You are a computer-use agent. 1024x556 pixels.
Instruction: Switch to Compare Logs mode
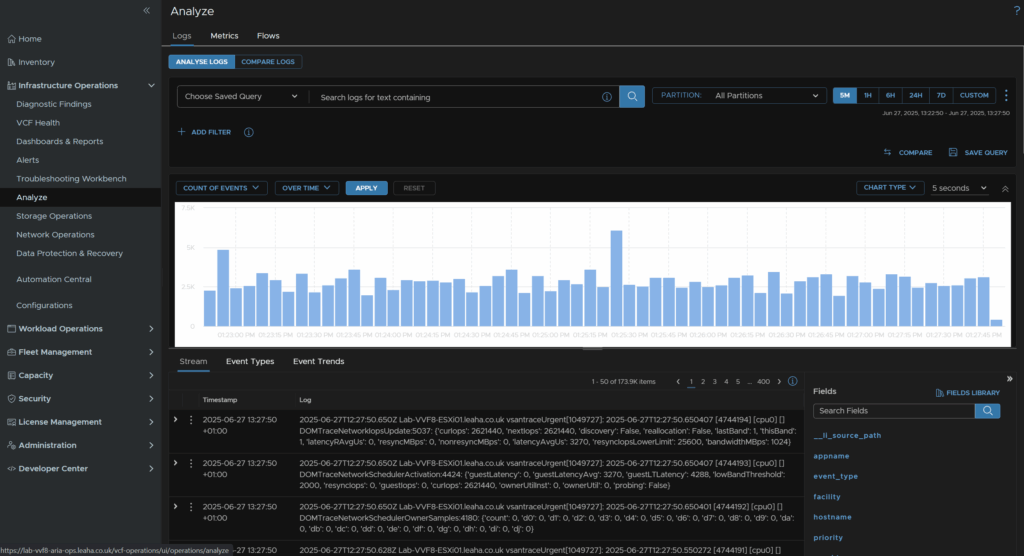(268, 61)
